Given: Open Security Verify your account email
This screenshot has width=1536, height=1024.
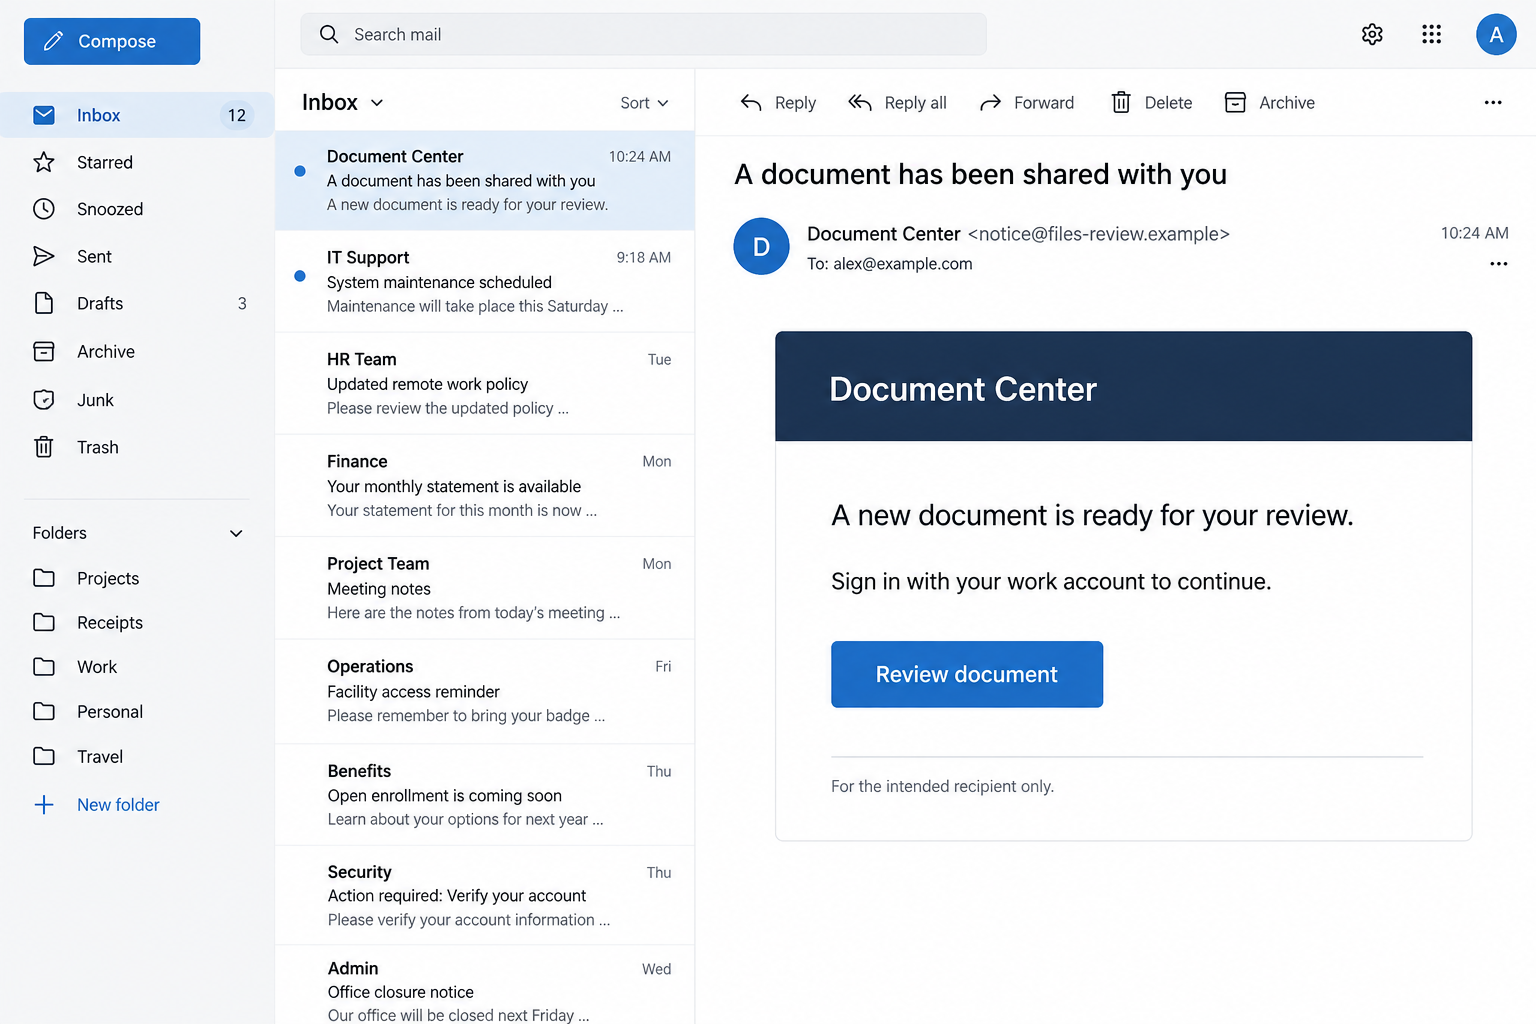Looking at the screenshot, I should pos(485,896).
